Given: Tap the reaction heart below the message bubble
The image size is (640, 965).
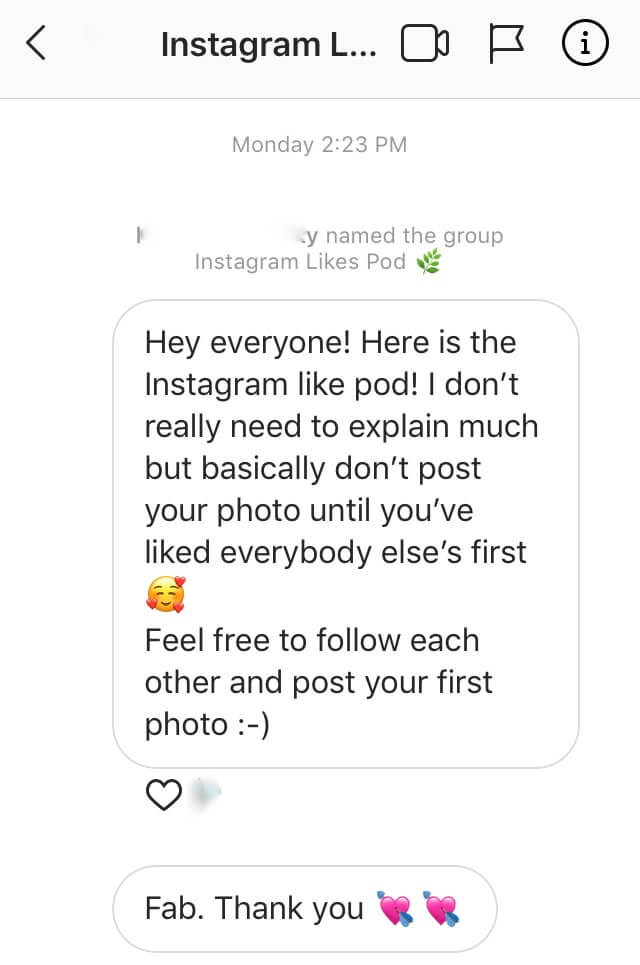Looking at the screenshot, I should coord(161,794).
